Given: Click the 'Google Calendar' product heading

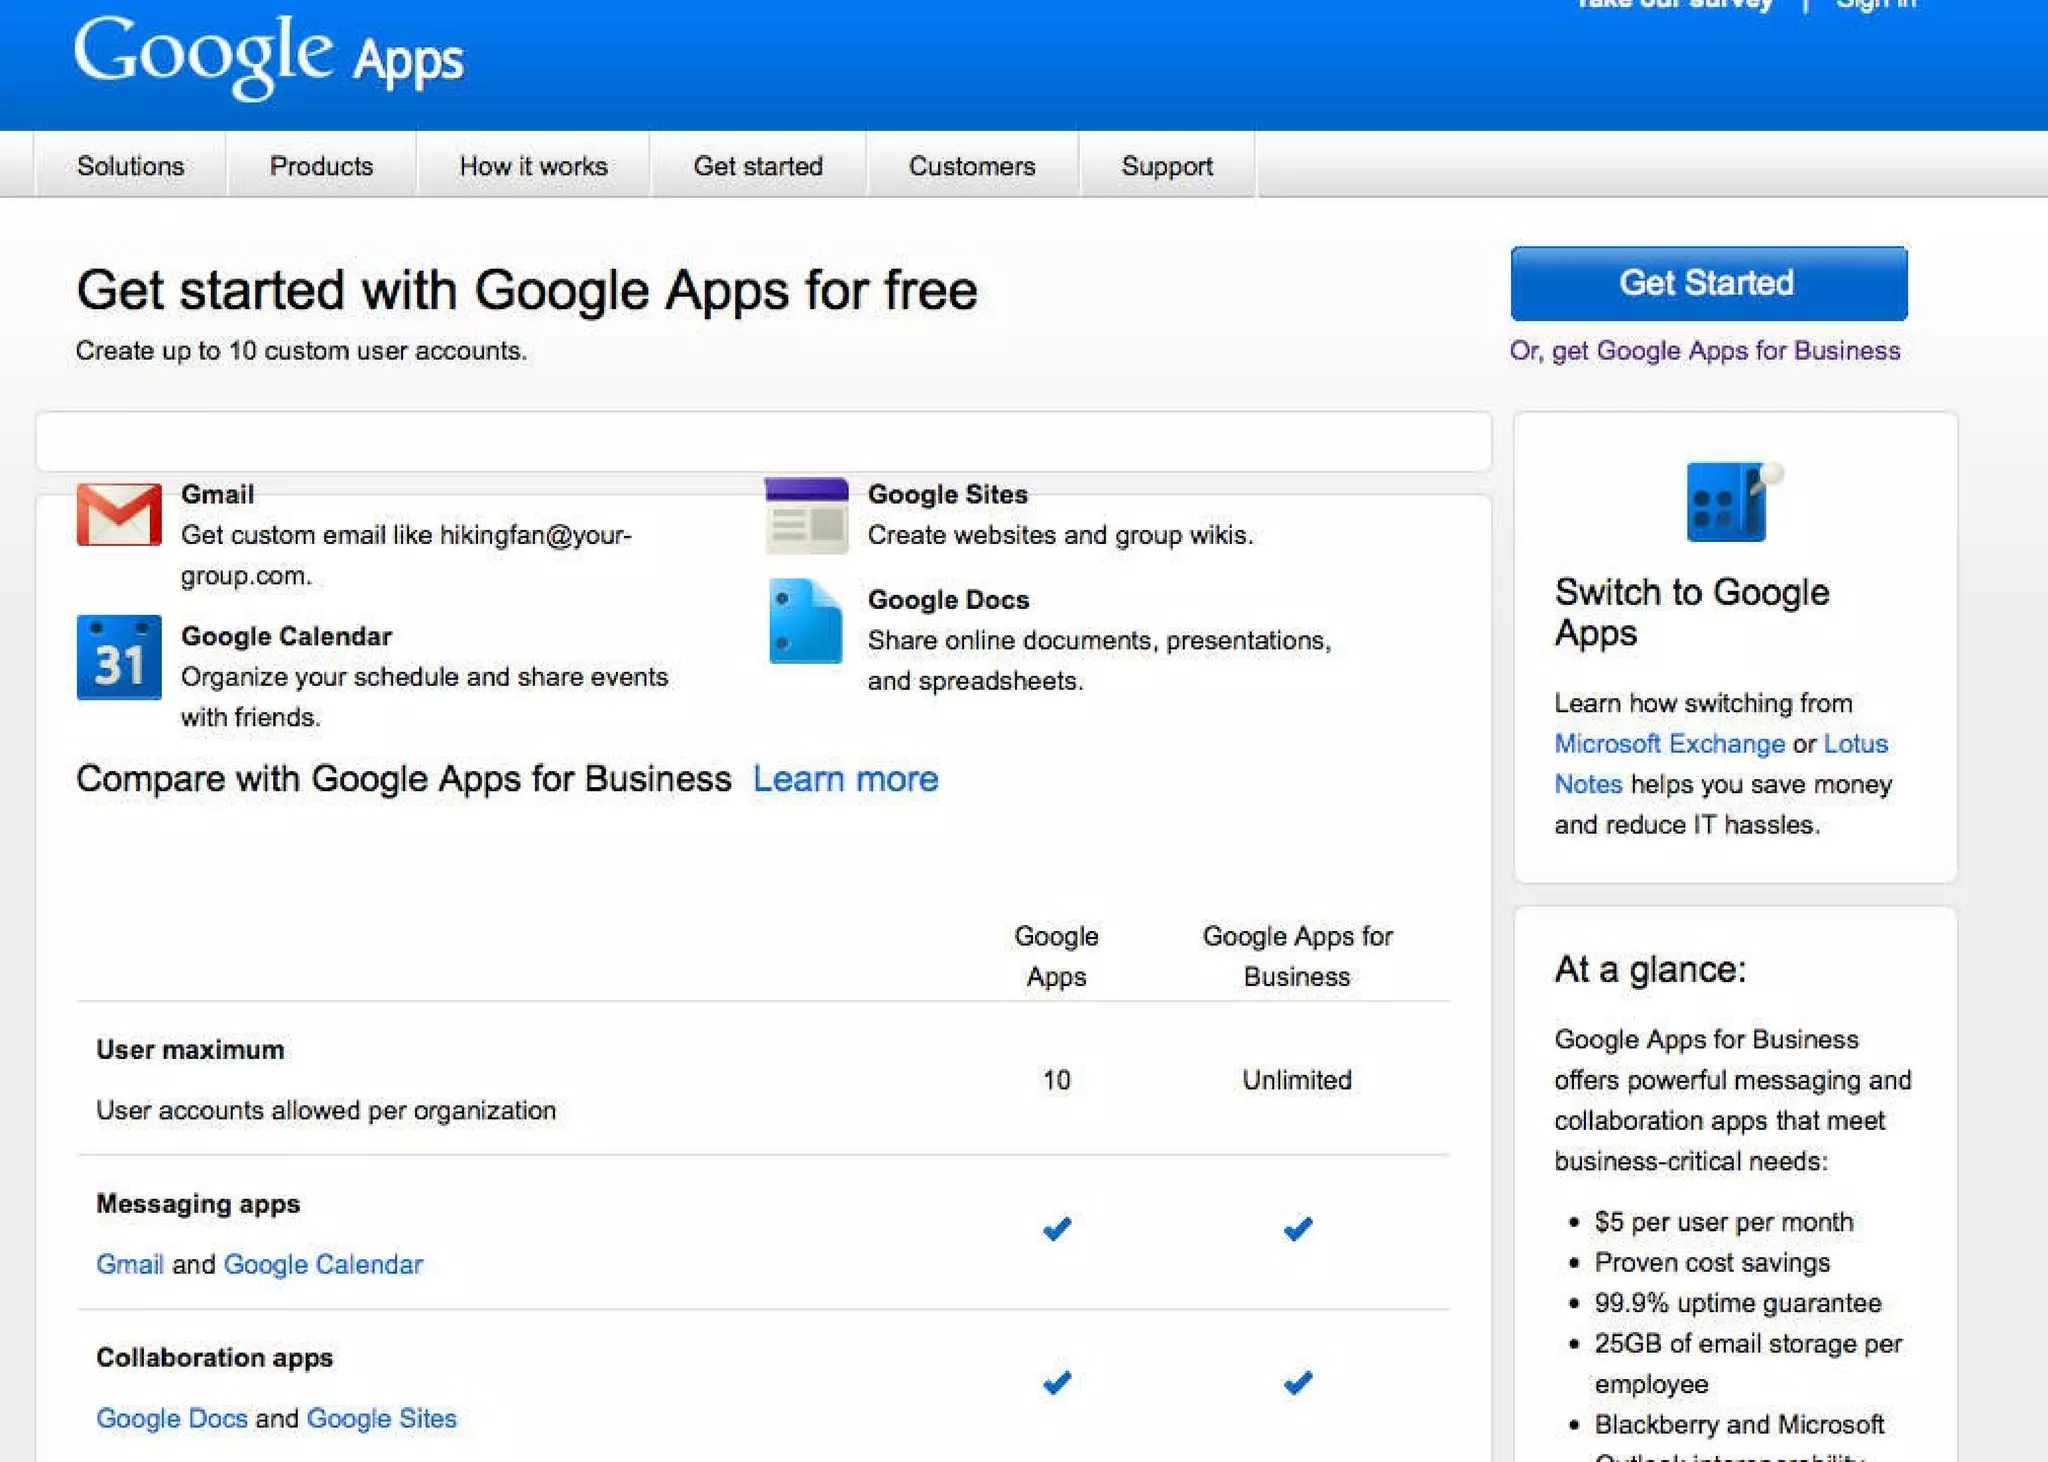Looking at the screenshot, I should pos(286,636).
